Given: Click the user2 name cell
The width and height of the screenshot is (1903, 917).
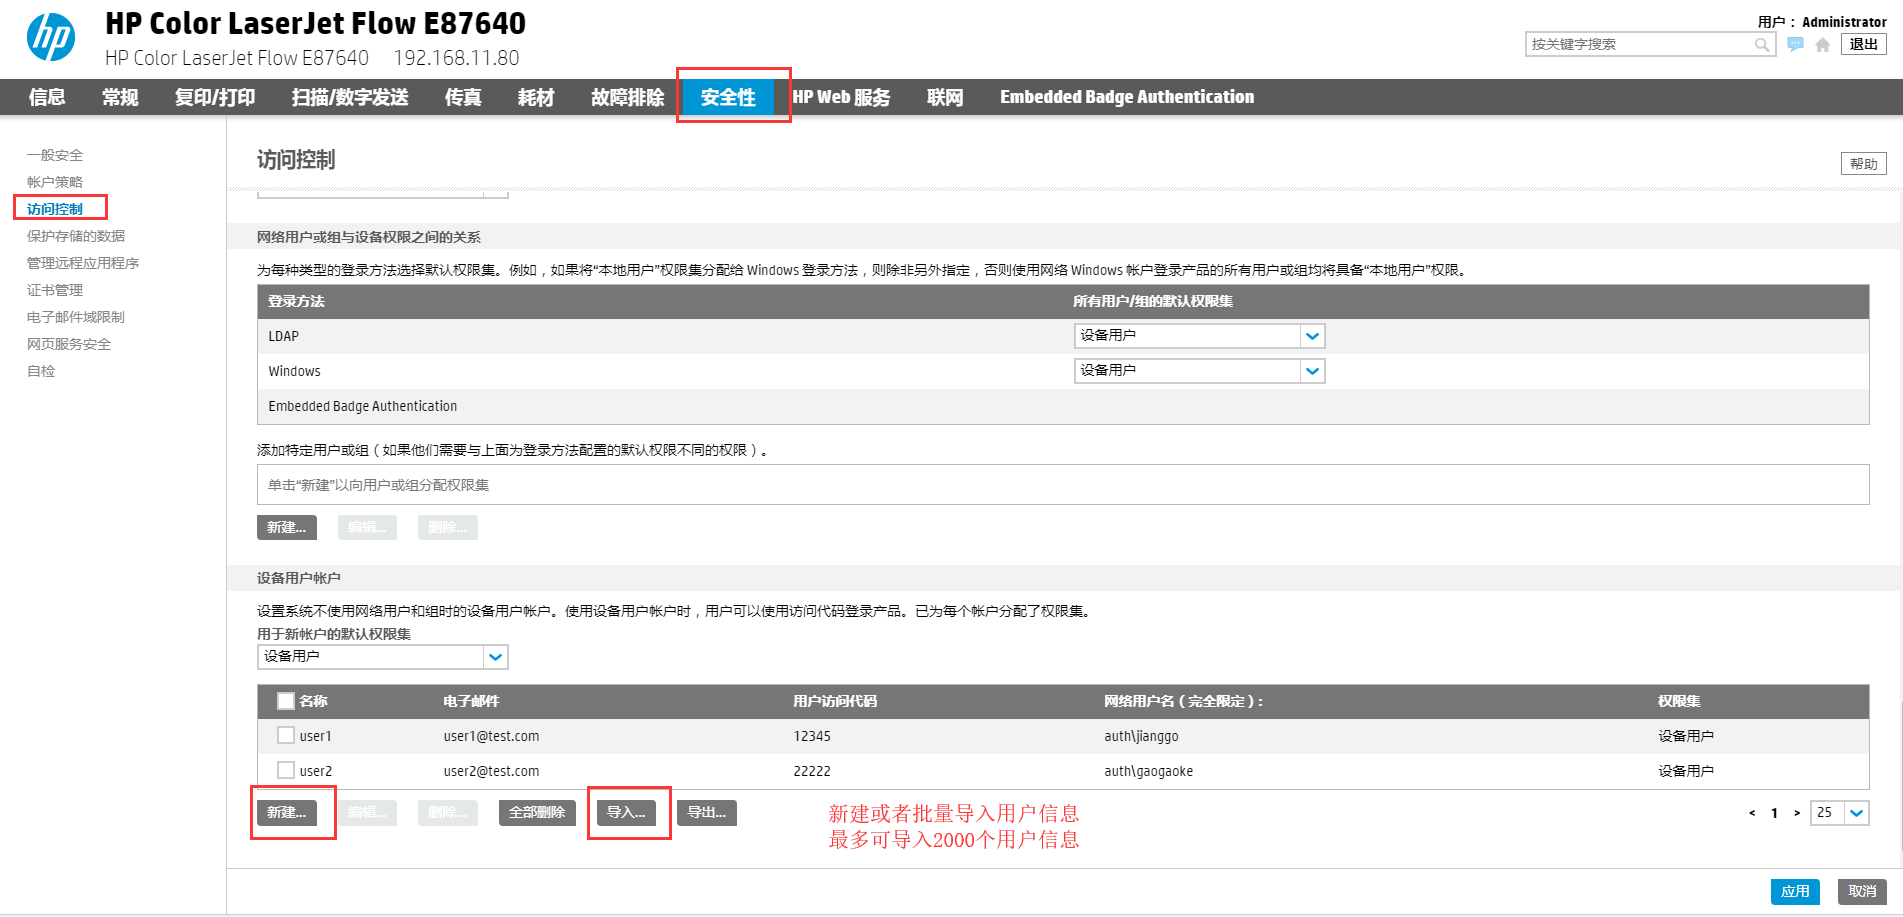Looking at the screenshot, I should coord(316,771).
